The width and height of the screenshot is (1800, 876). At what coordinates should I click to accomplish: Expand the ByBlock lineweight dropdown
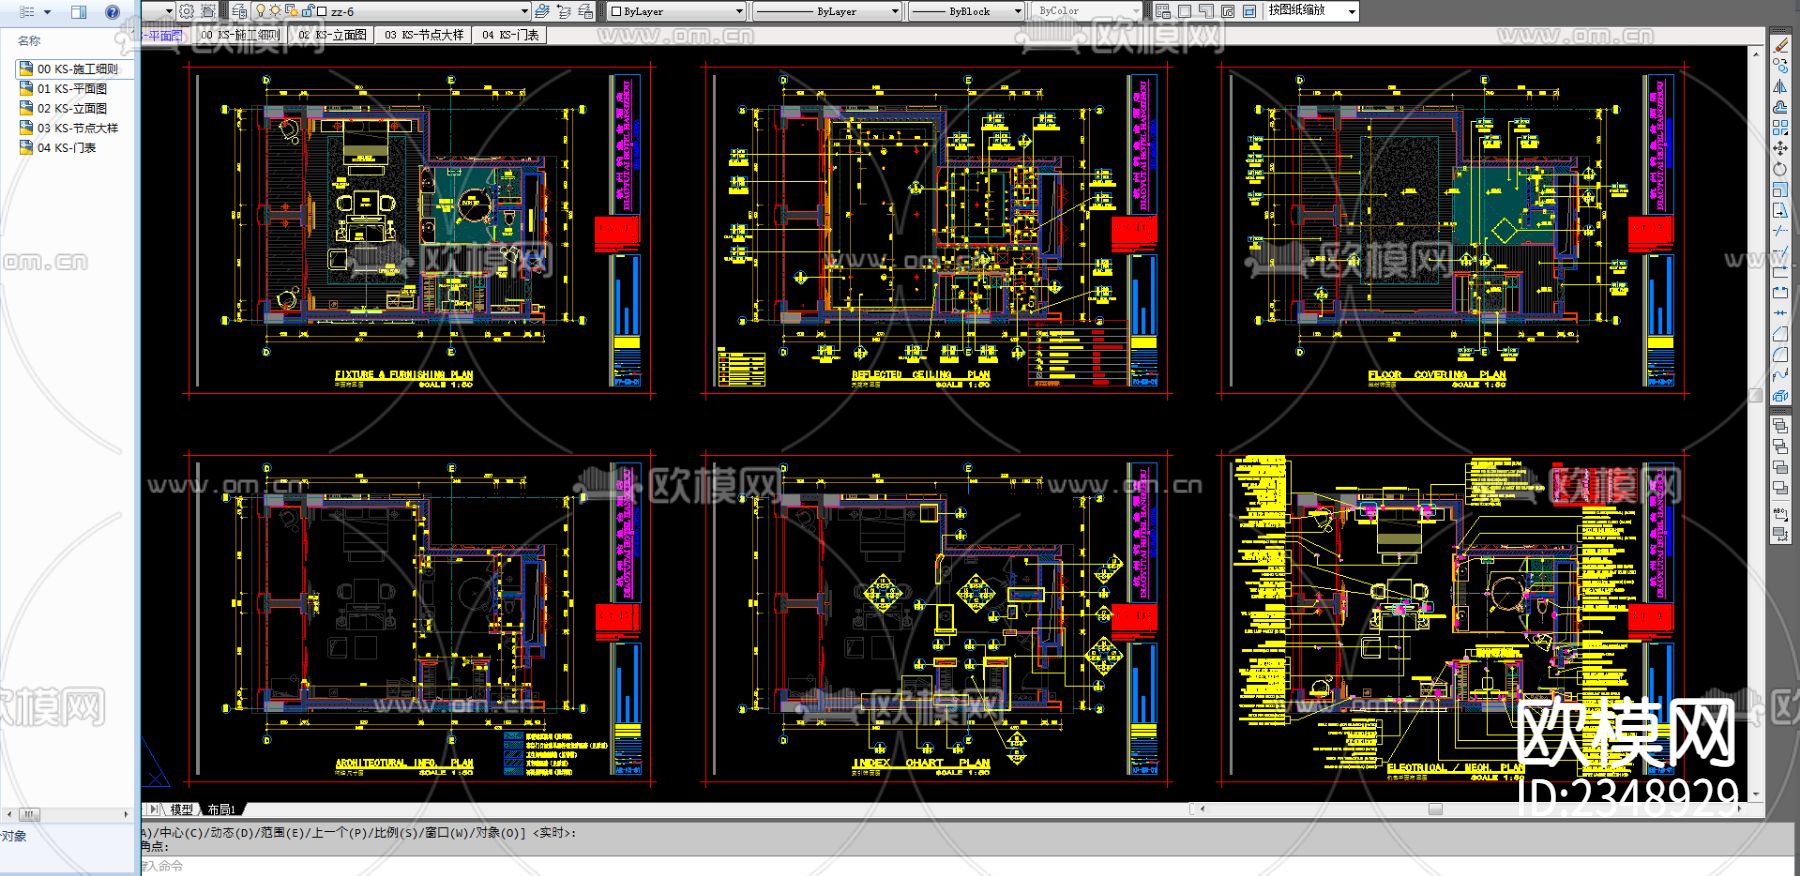tap(966, 11)
